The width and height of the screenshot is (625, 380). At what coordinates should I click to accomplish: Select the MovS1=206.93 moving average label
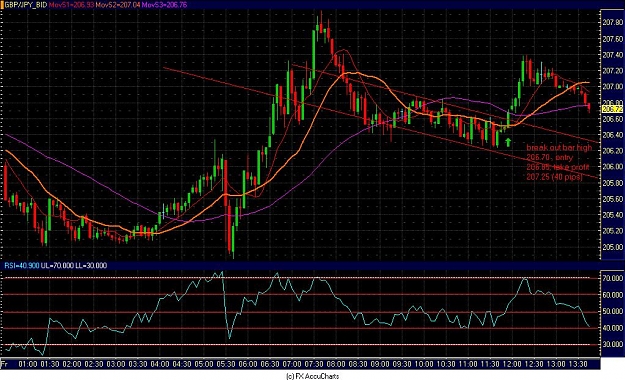click(71, 5)
